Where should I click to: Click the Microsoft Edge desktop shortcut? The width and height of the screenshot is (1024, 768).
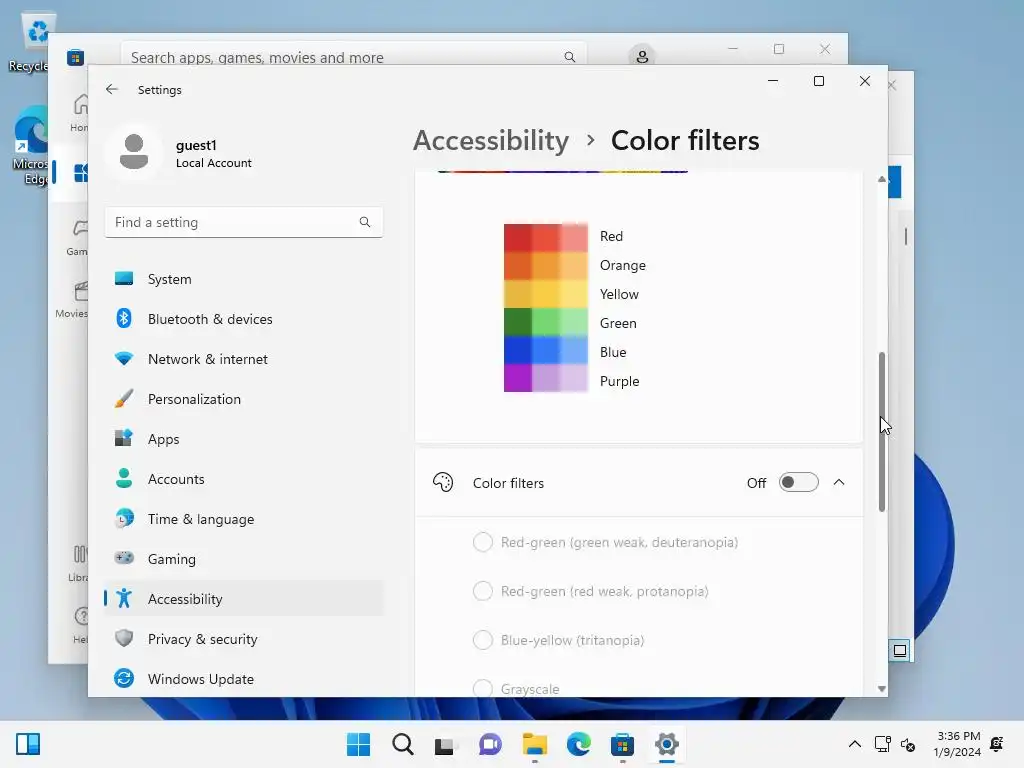pos(33,146)
